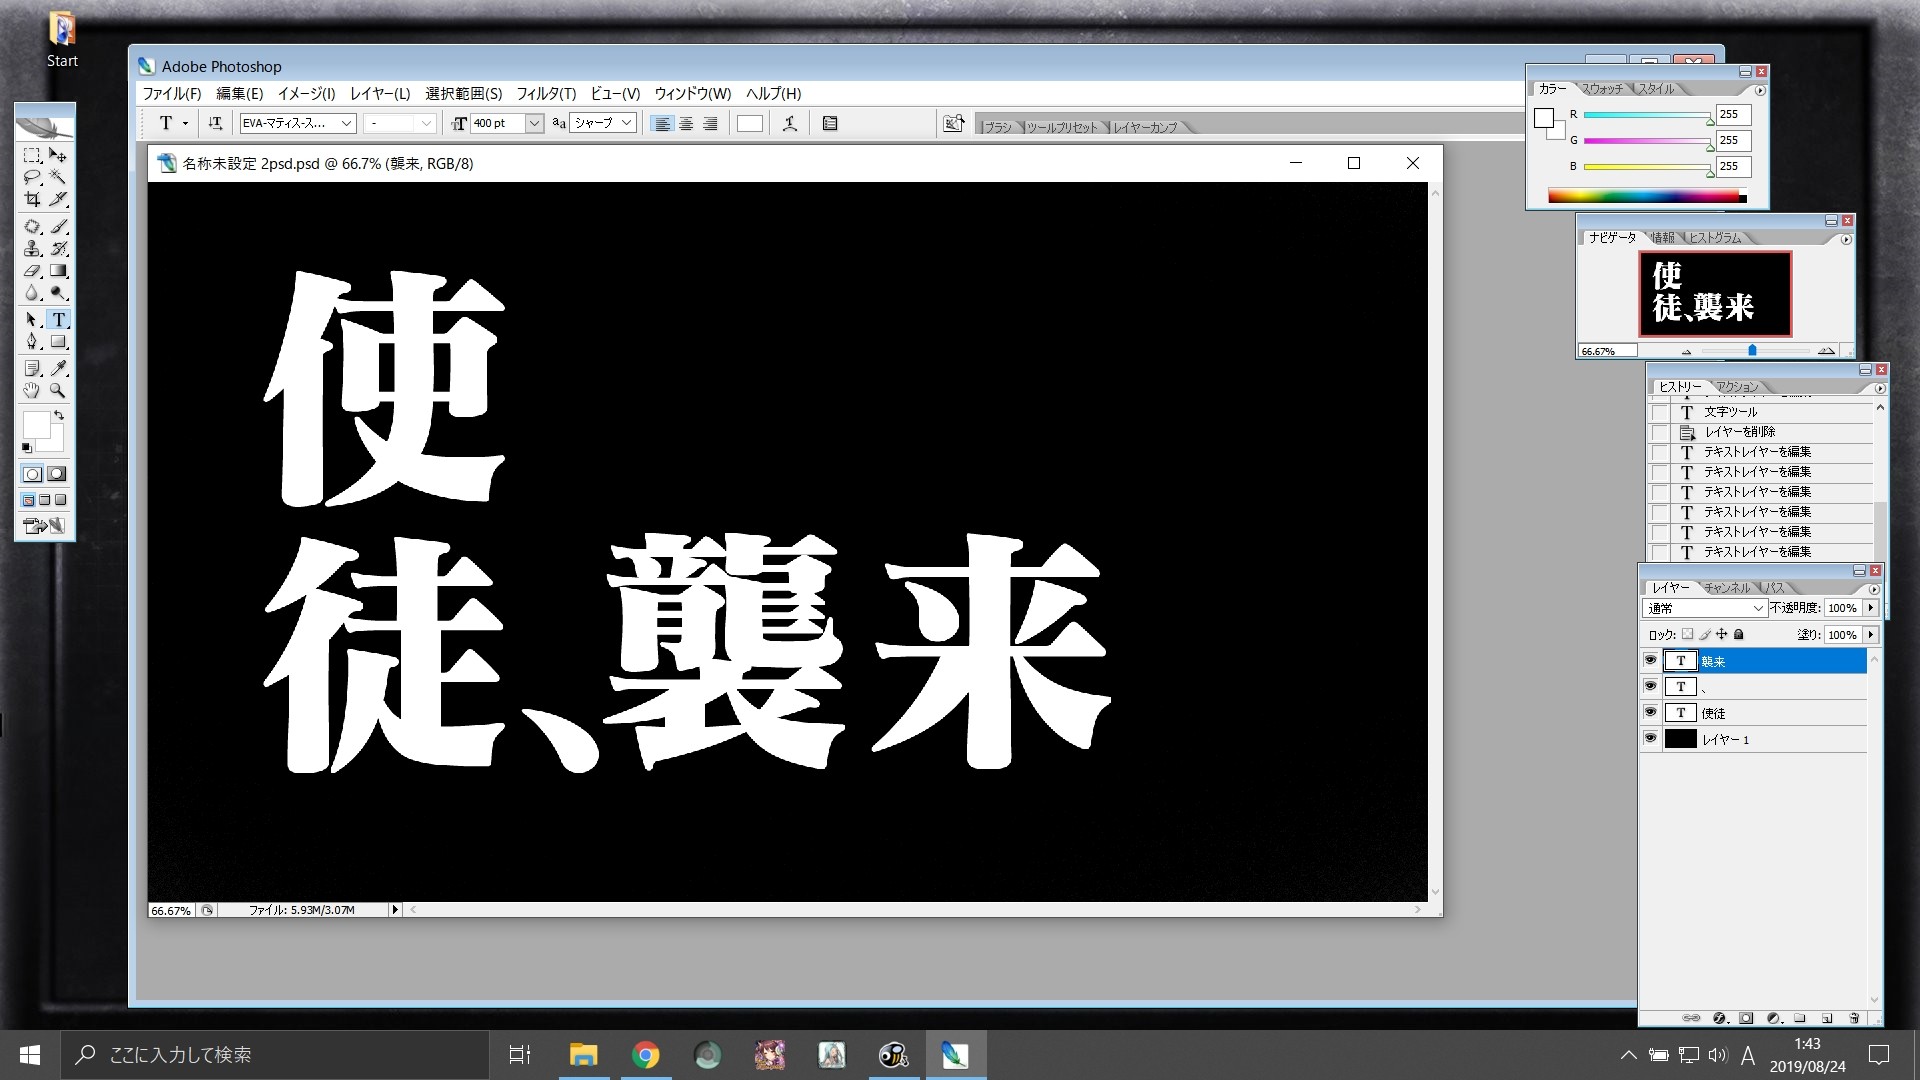Switch to the チャンネル tab
This screenshot has height=1080, width=1920.
(x=1727, y=588)
